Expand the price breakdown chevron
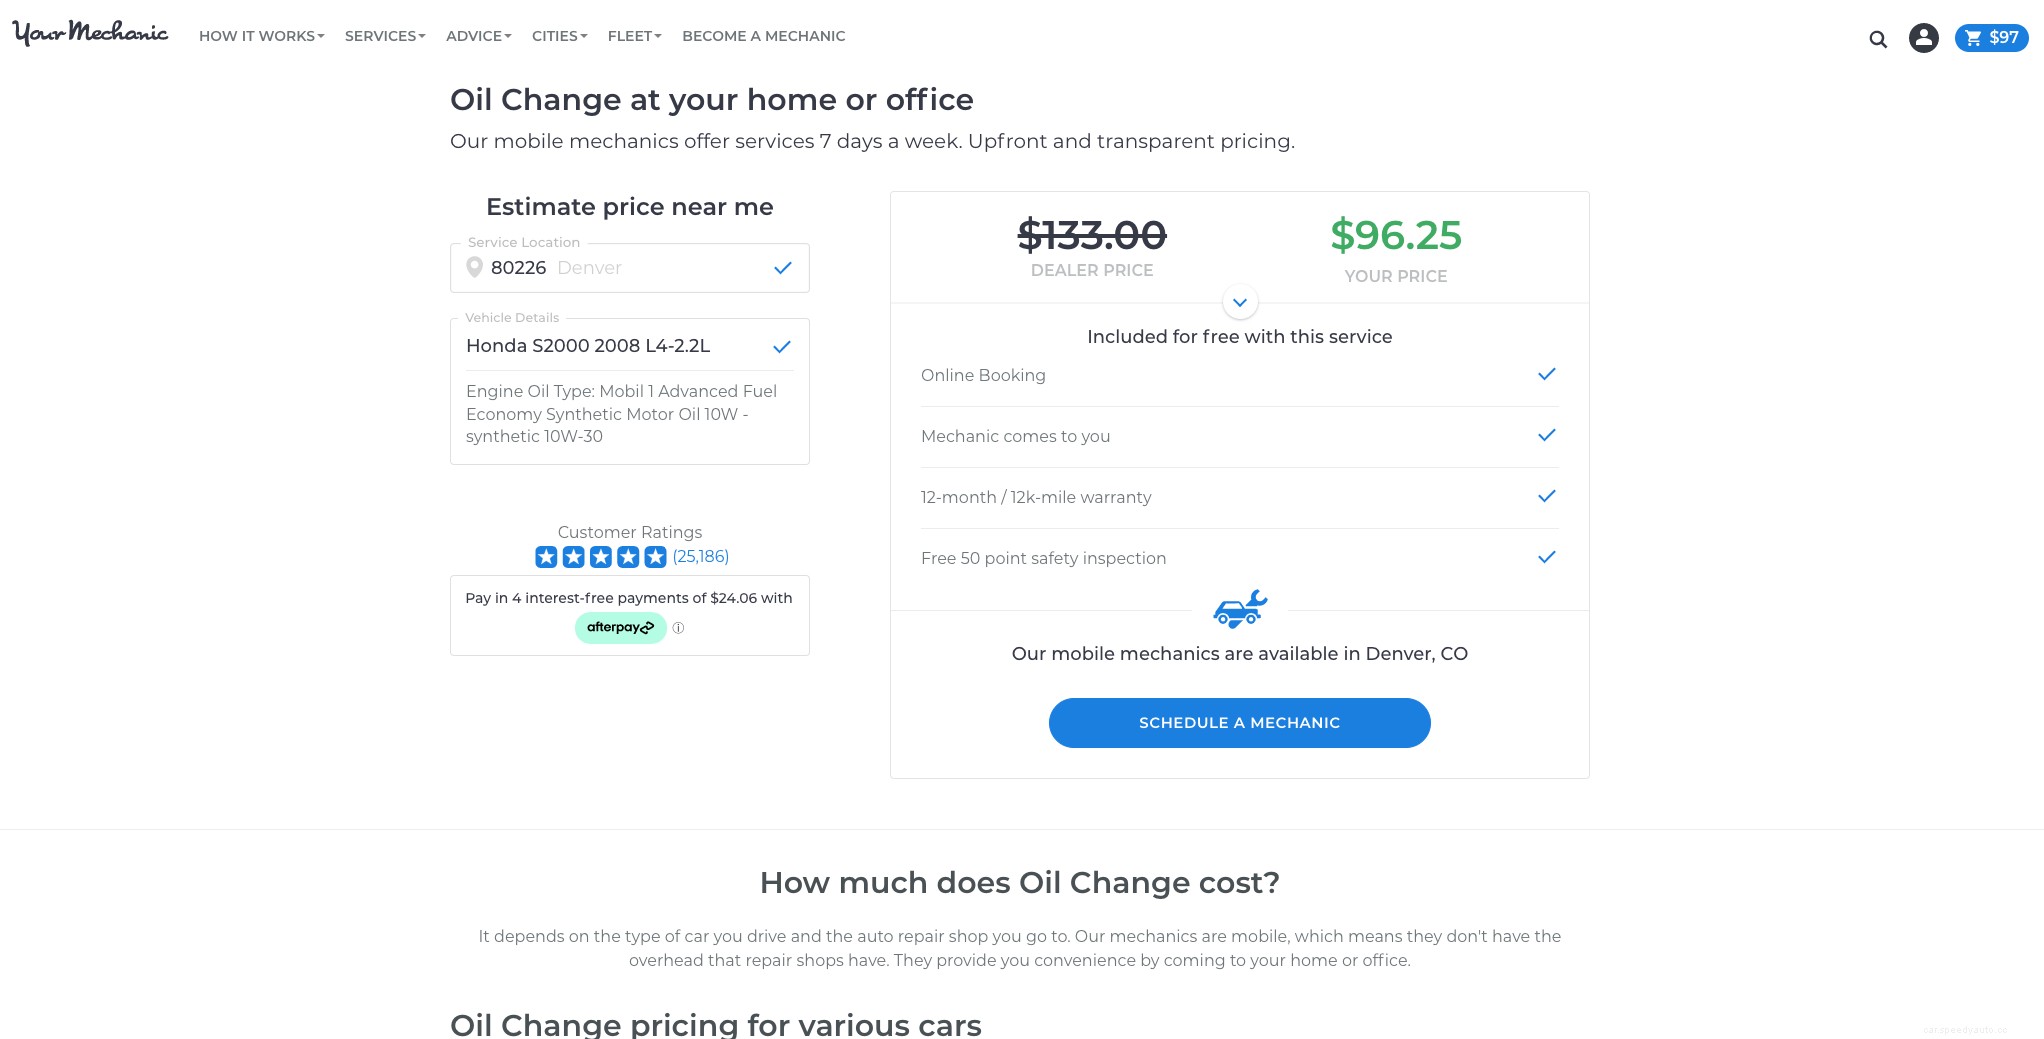 [1239, 302]
